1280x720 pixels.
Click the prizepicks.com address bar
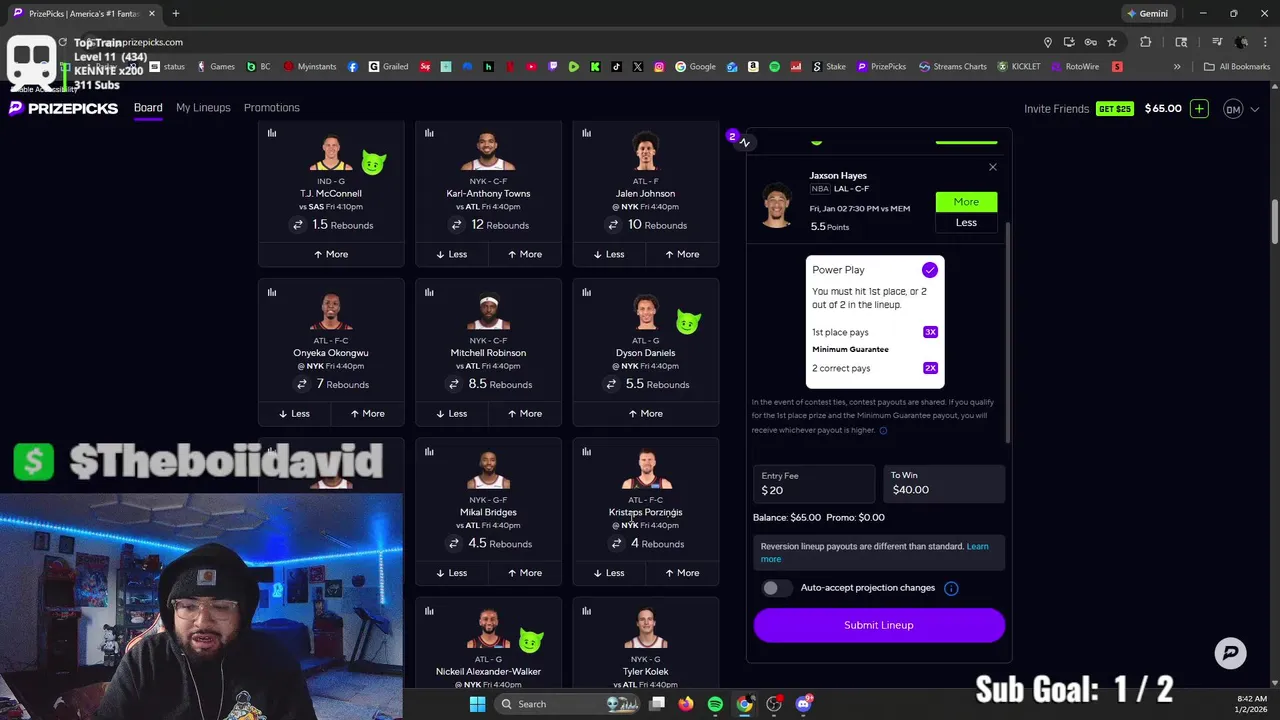coord(560,42)
